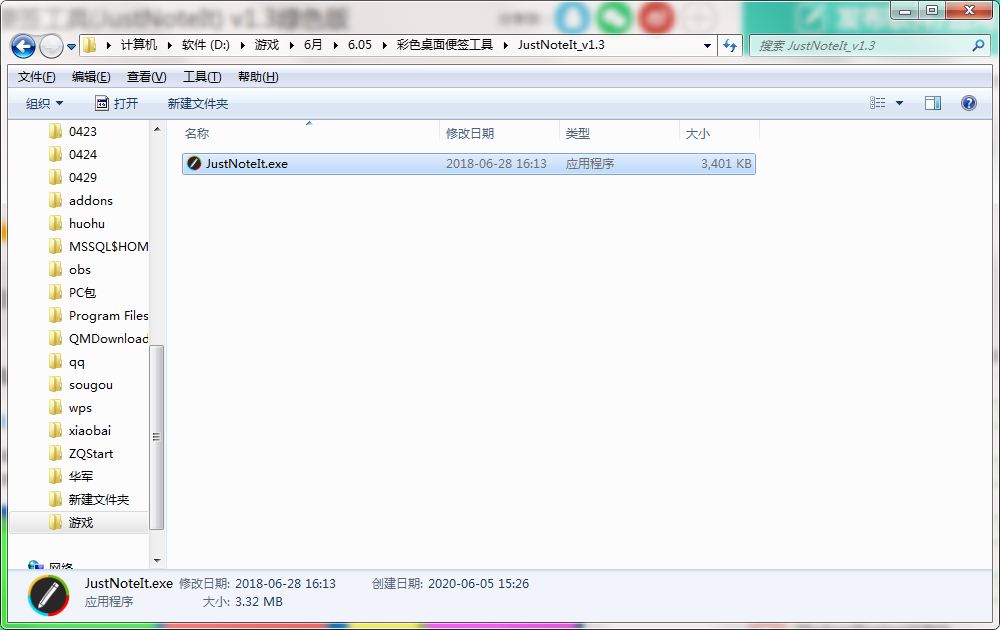The width and height of the screenshot is (1000, 630).
Task: Click 彩色桌面便签工具 in the address path
Action: tap(445, 45)
